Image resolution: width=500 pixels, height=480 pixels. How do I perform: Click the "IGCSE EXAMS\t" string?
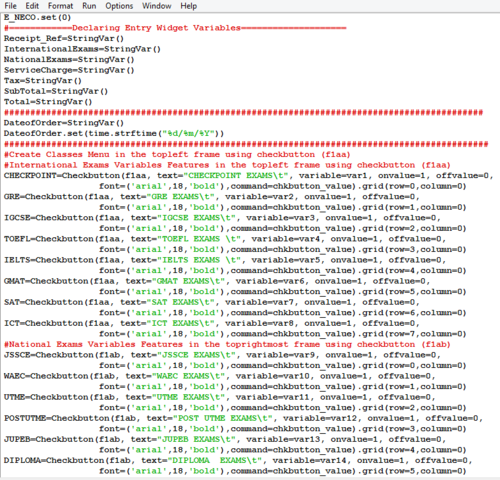point(196,218)
